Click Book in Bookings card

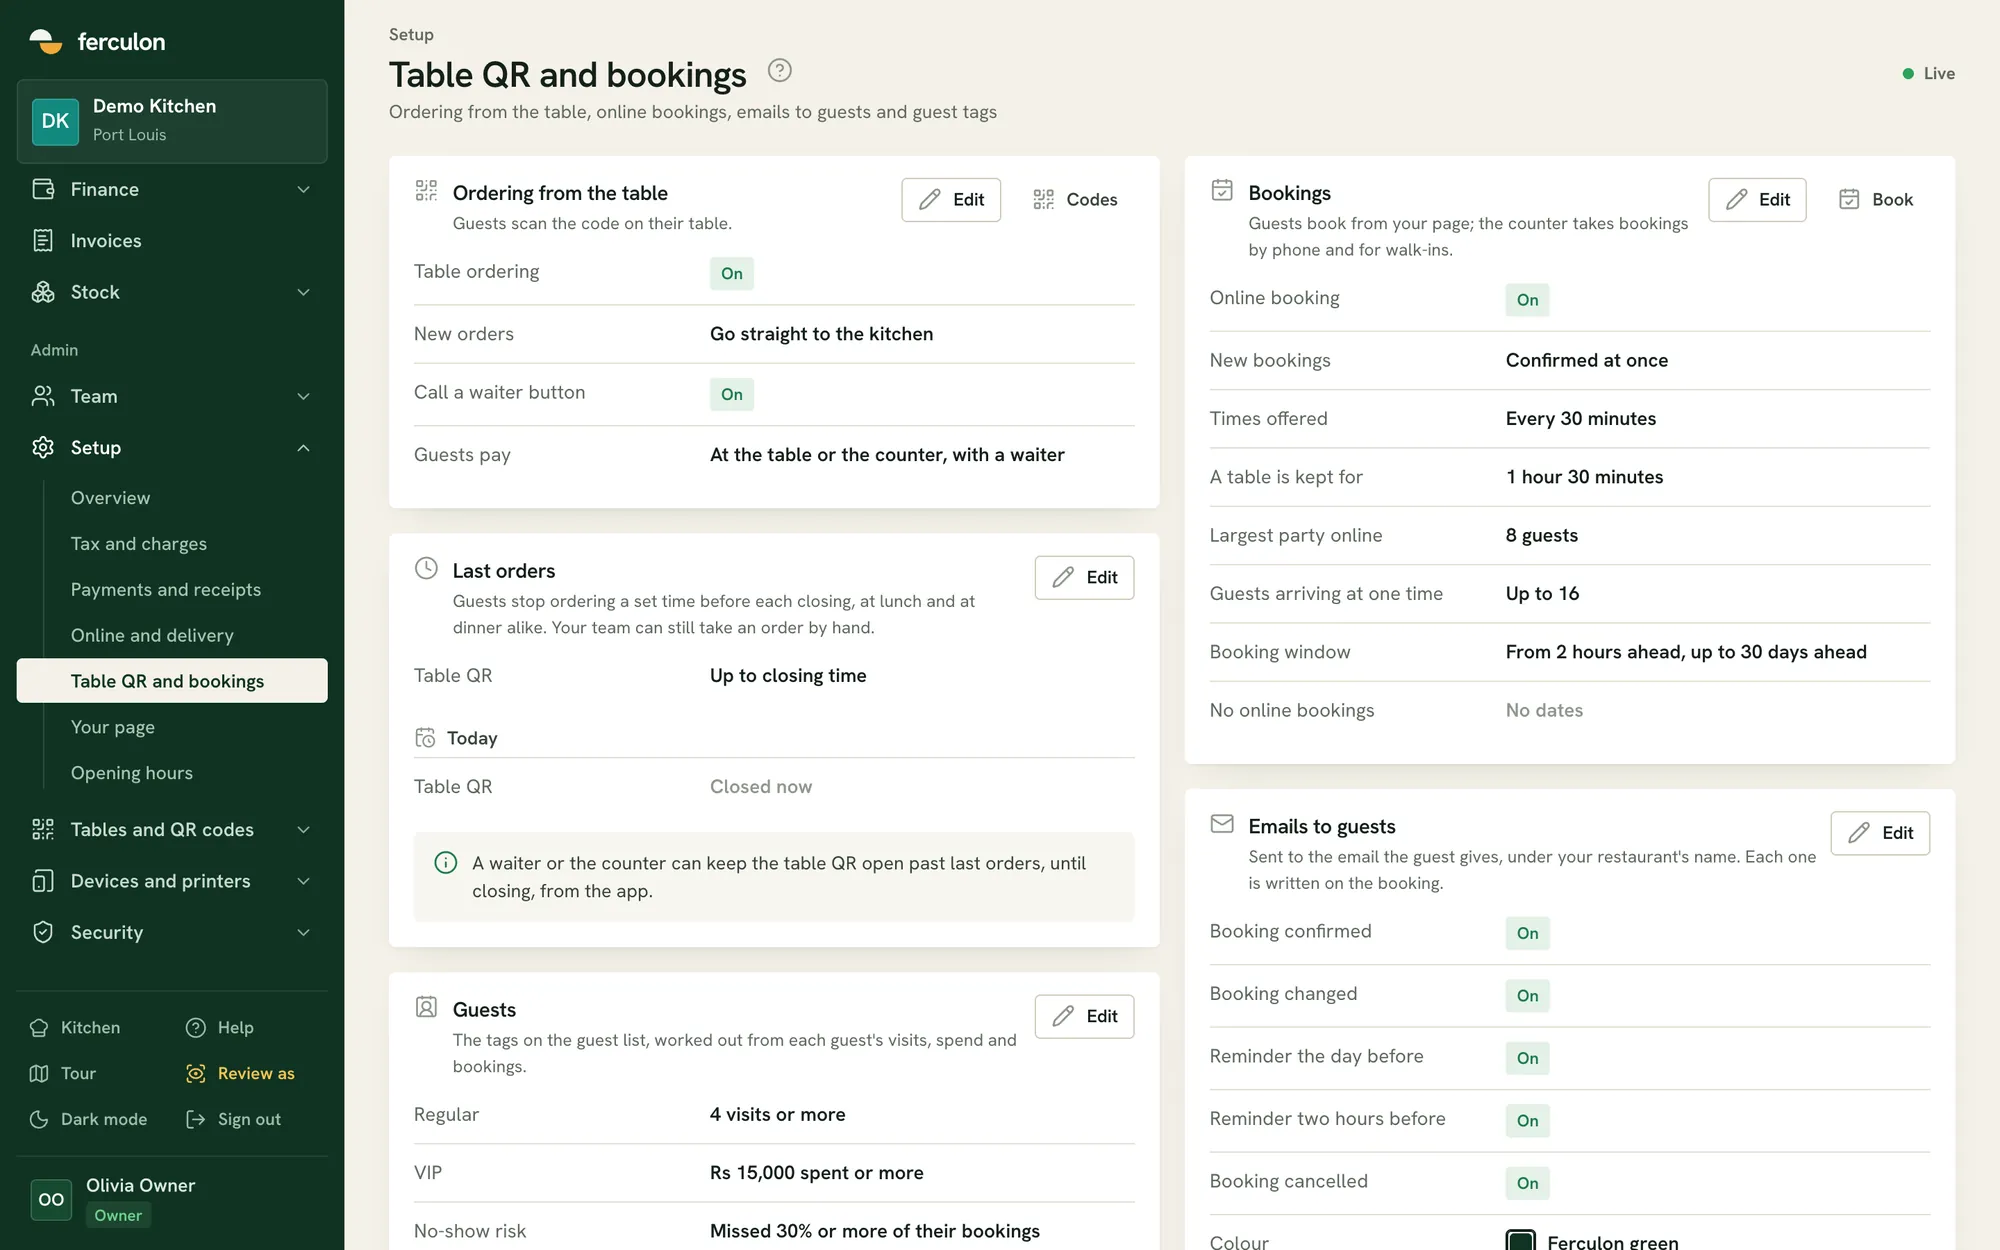click(1876, 200)
